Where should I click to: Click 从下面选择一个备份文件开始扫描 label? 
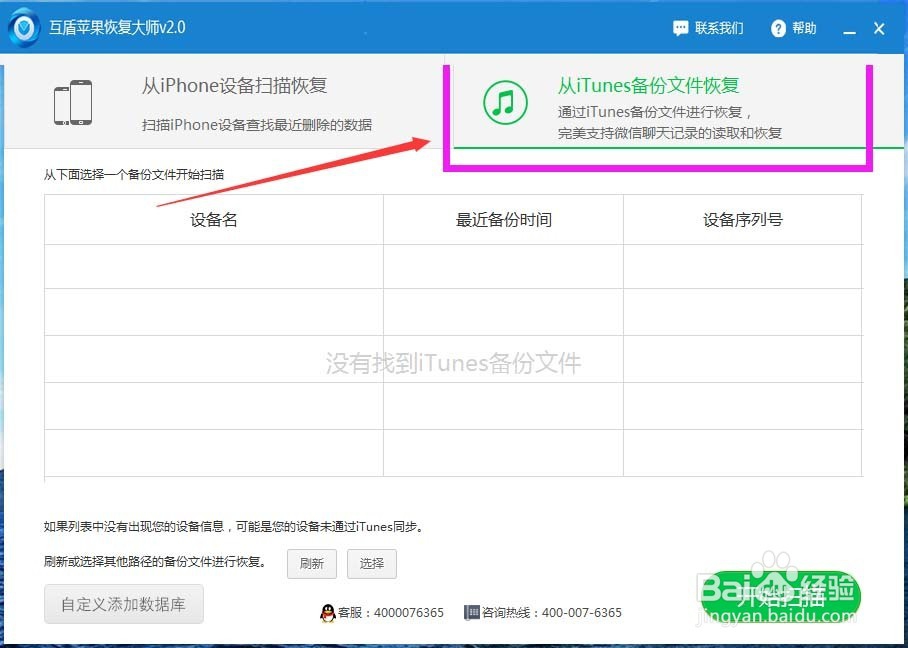tap(134, 174)
